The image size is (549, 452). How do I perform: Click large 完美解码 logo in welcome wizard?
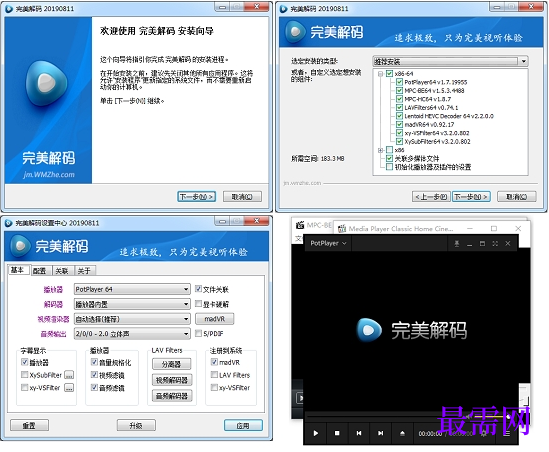pos(47,83)
